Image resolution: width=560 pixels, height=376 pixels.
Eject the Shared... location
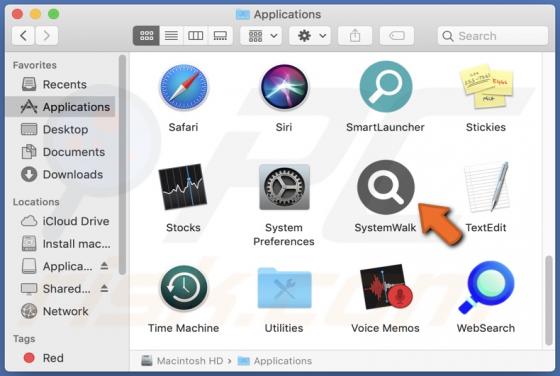click(104, 288)
